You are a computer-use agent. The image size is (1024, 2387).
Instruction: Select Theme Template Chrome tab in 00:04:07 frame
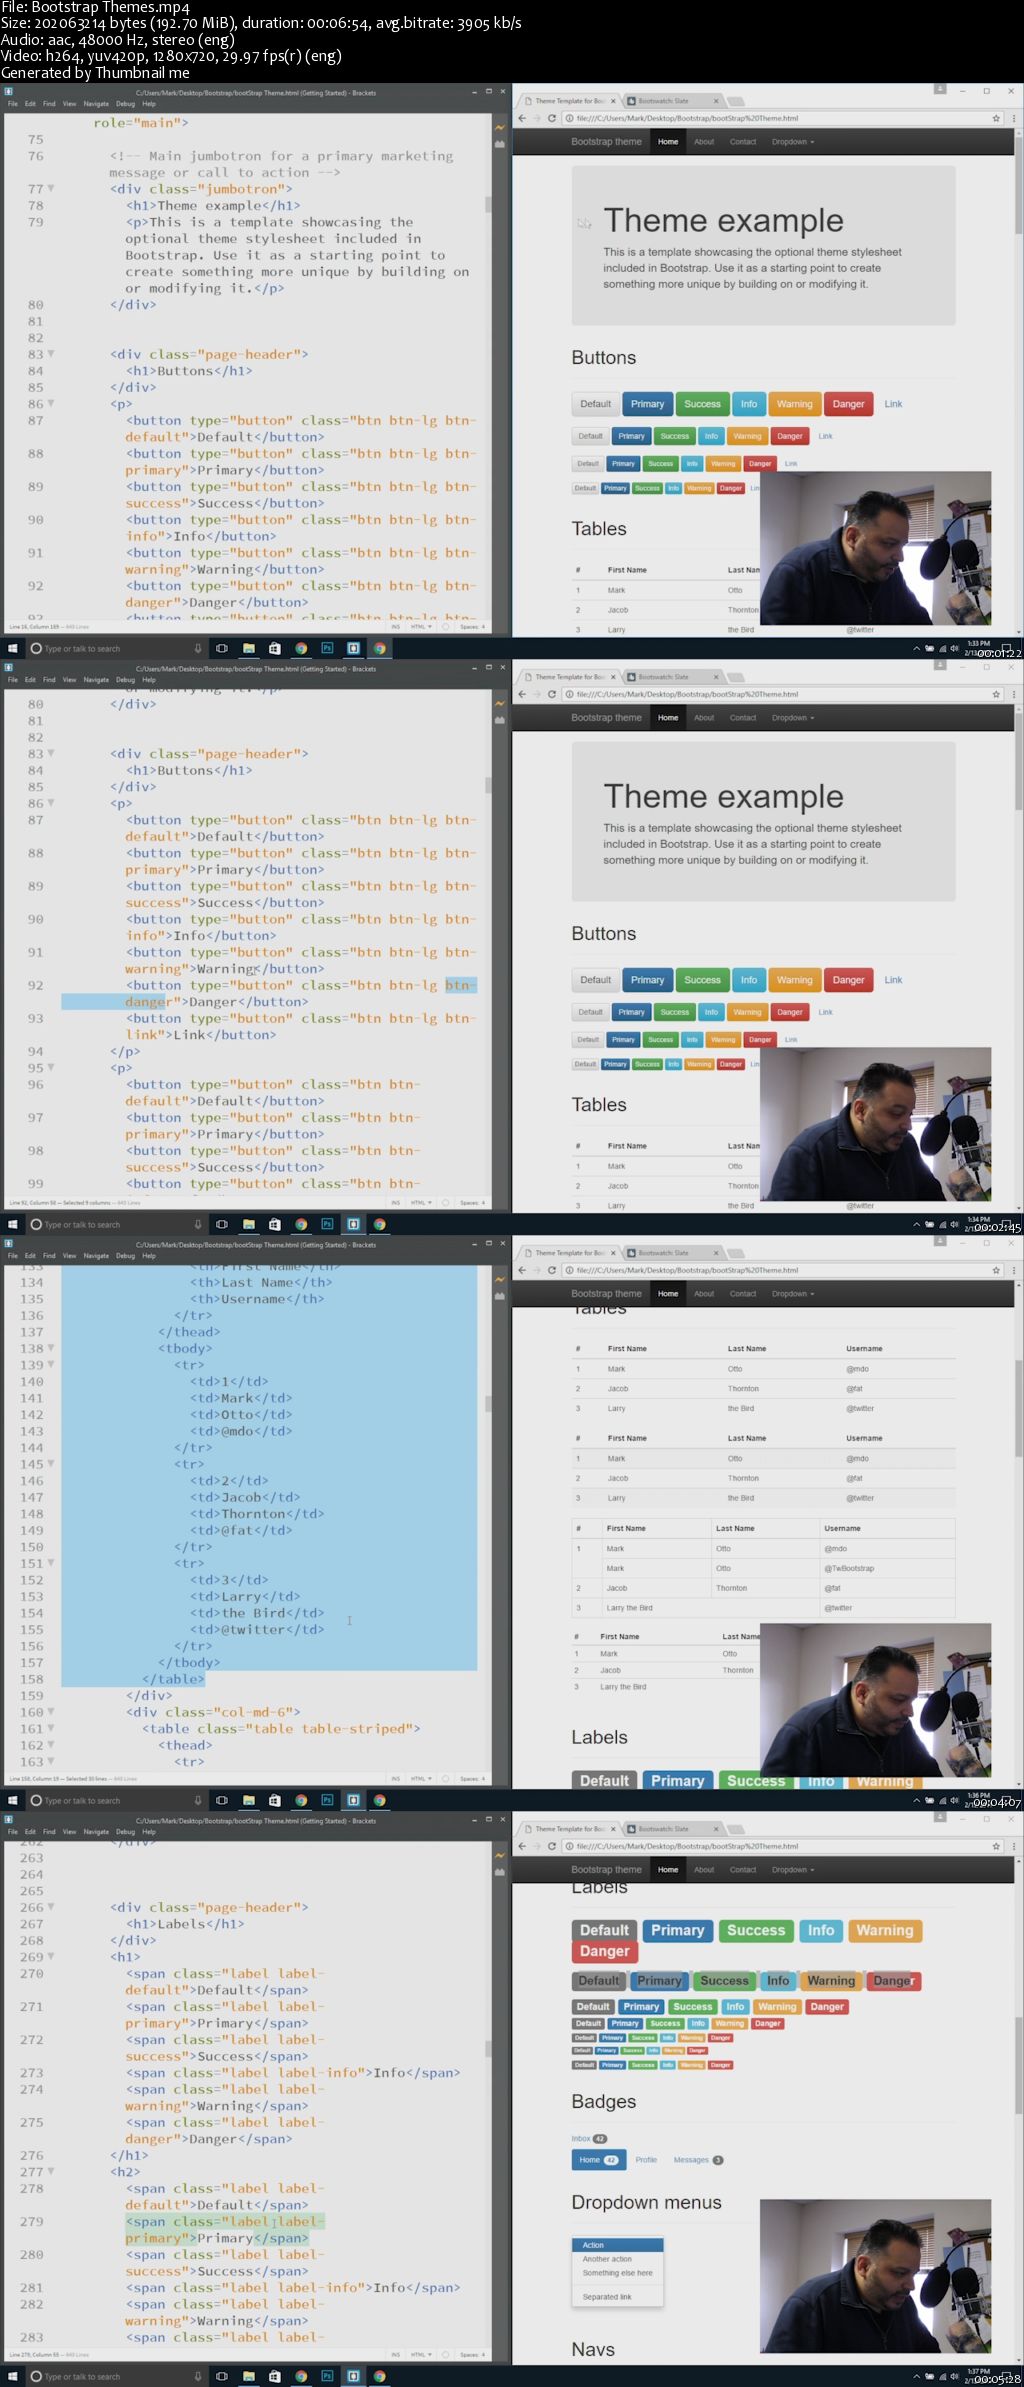(570, 1253)
